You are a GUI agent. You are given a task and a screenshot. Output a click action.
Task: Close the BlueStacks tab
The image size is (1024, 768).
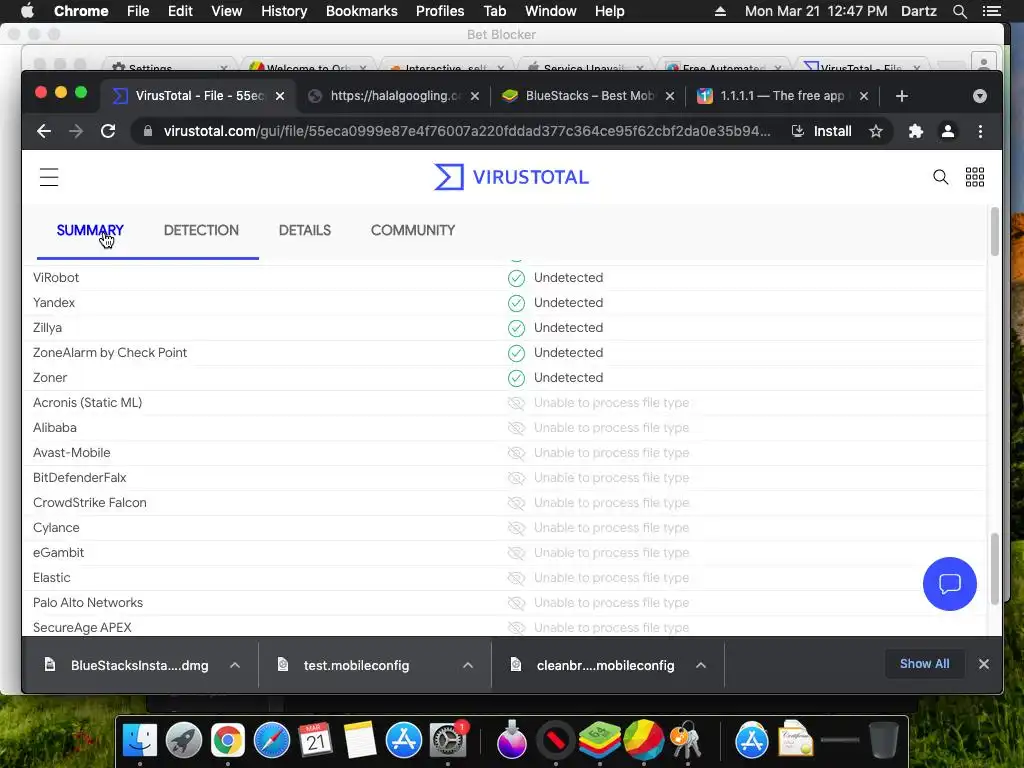[x=669, y=96]
